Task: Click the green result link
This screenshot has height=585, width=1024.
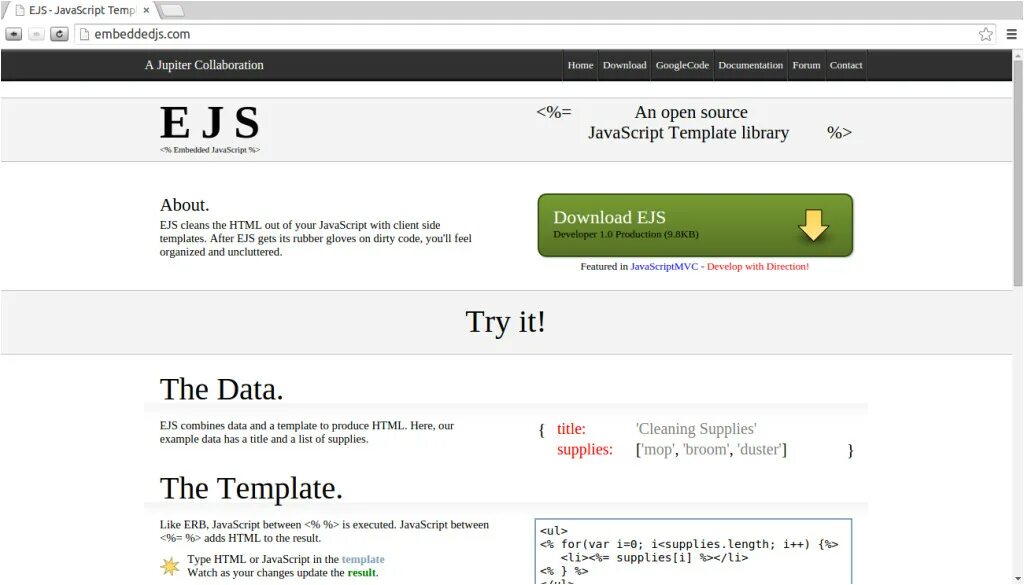Action: coord(361,573)
